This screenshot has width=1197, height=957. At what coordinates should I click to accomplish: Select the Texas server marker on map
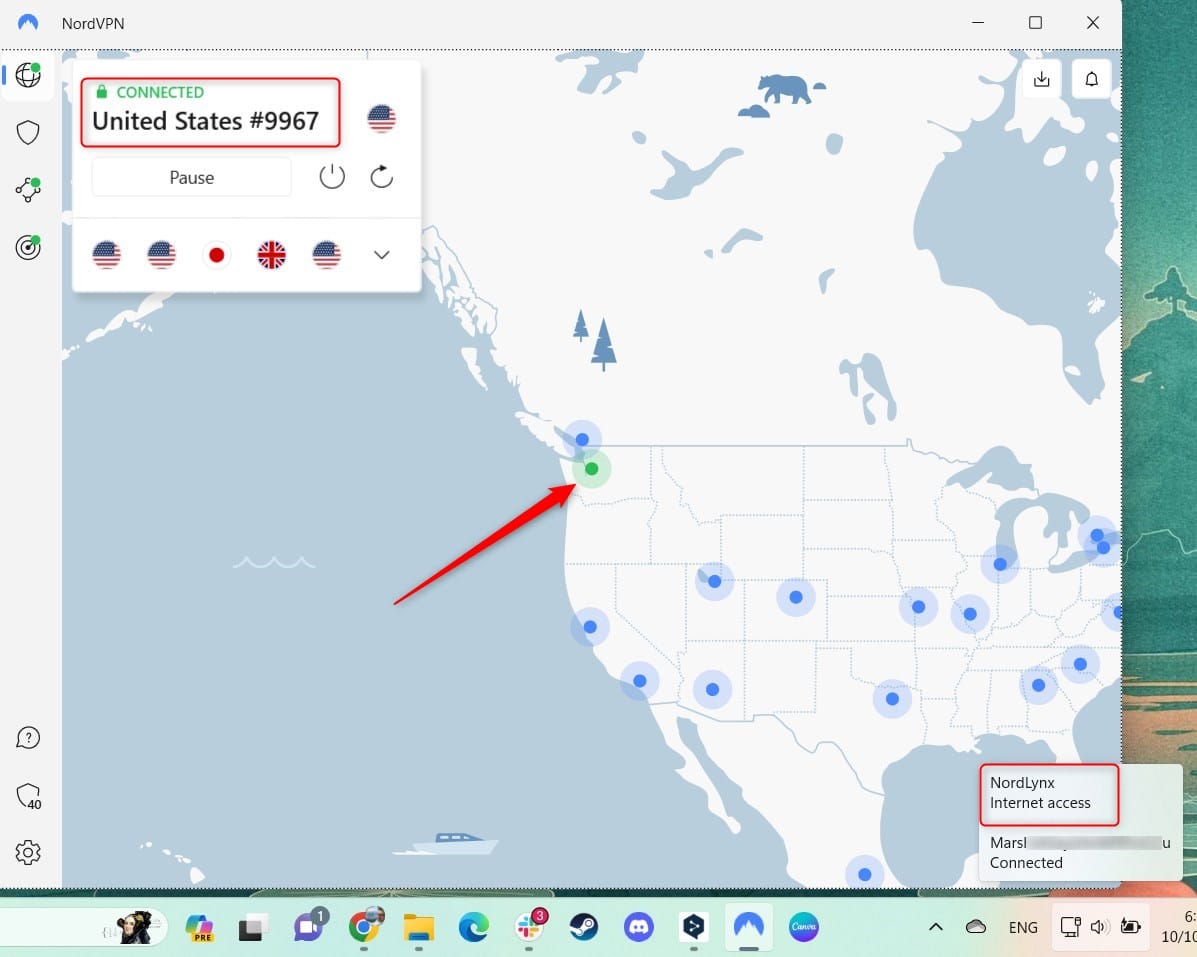(892, 698)
